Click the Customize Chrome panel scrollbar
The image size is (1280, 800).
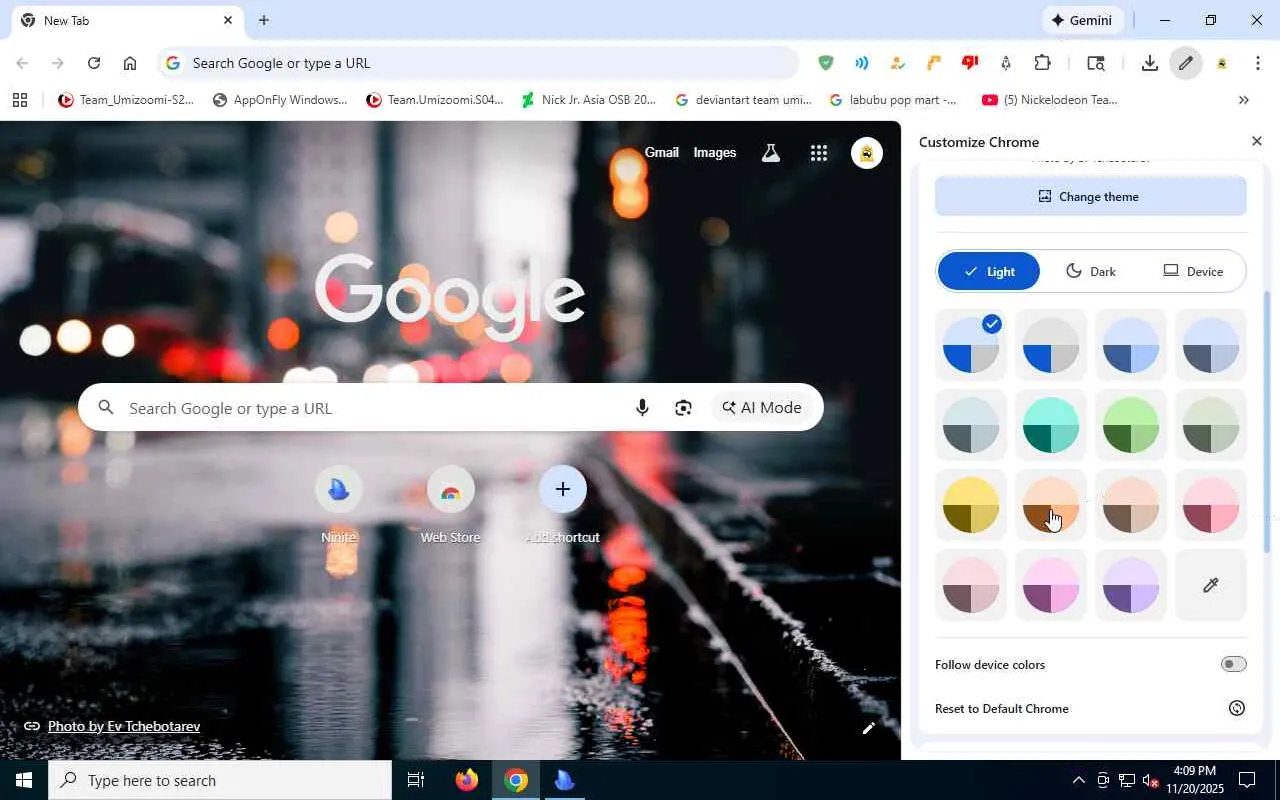[1268, 424]
